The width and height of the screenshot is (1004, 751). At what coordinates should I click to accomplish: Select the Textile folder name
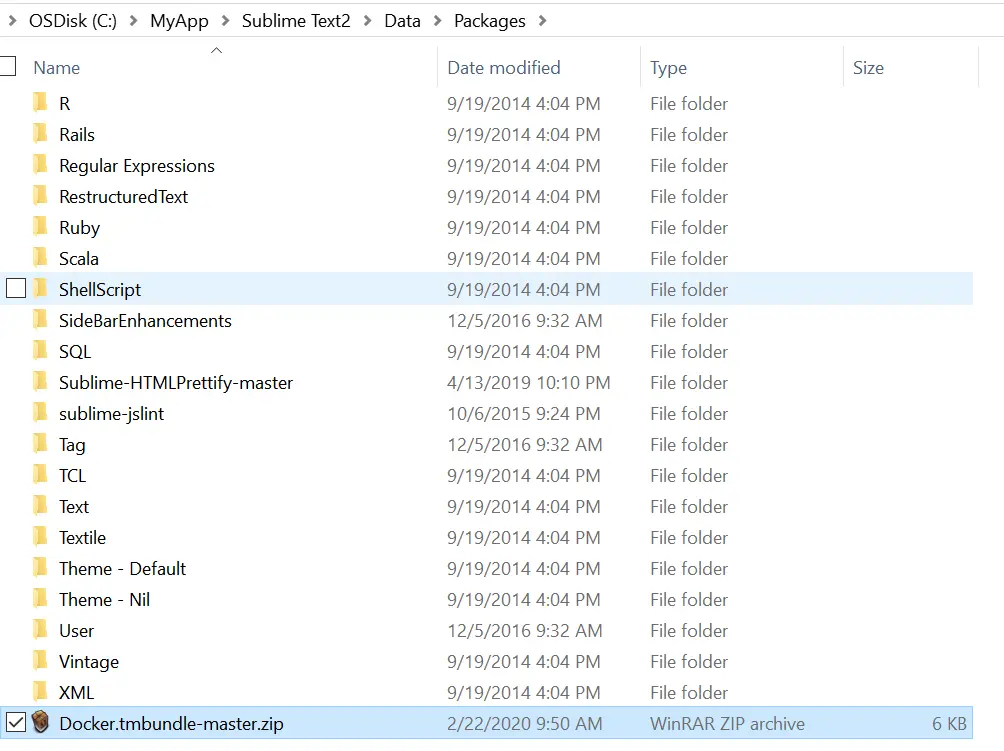point(83,538)
